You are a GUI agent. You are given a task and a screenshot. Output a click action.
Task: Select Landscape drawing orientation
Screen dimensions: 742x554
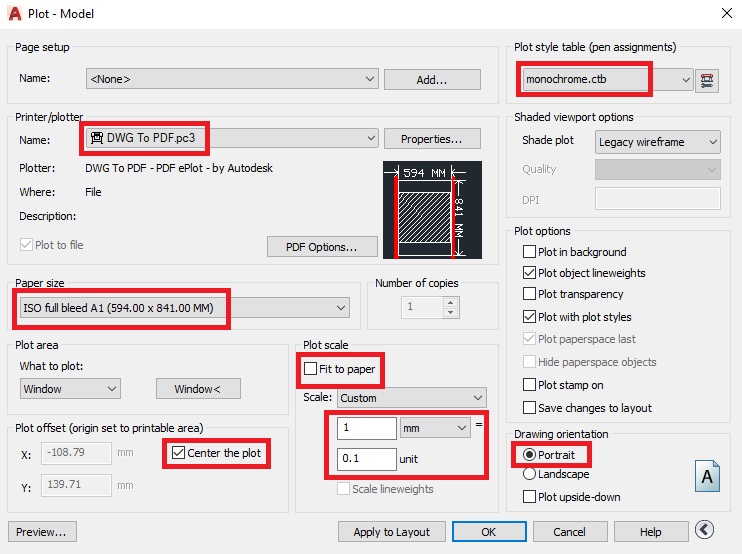(530, 475)
